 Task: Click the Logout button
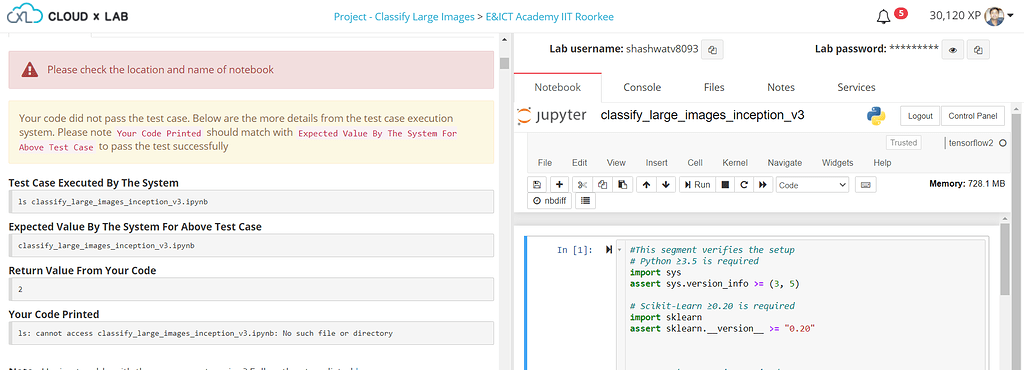coord(920,116)
